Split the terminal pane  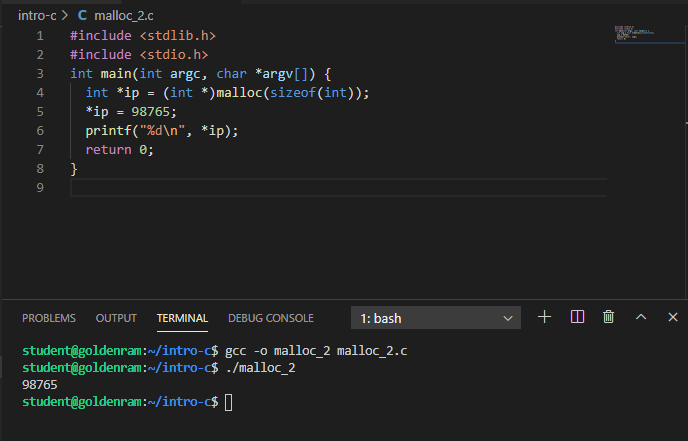[x=577, y=317]
